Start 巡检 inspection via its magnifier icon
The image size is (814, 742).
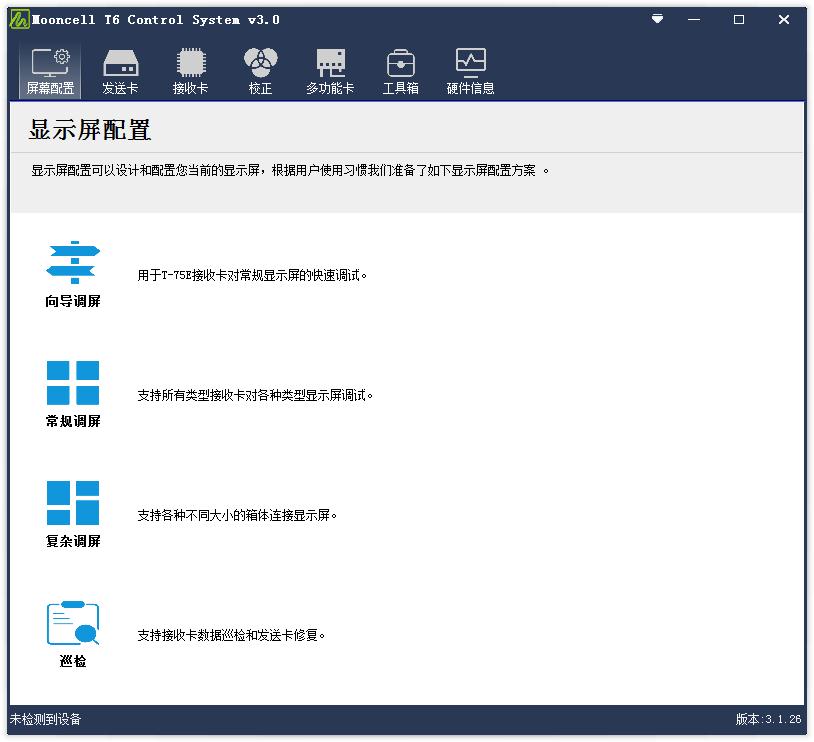click(x=73, y=624)
